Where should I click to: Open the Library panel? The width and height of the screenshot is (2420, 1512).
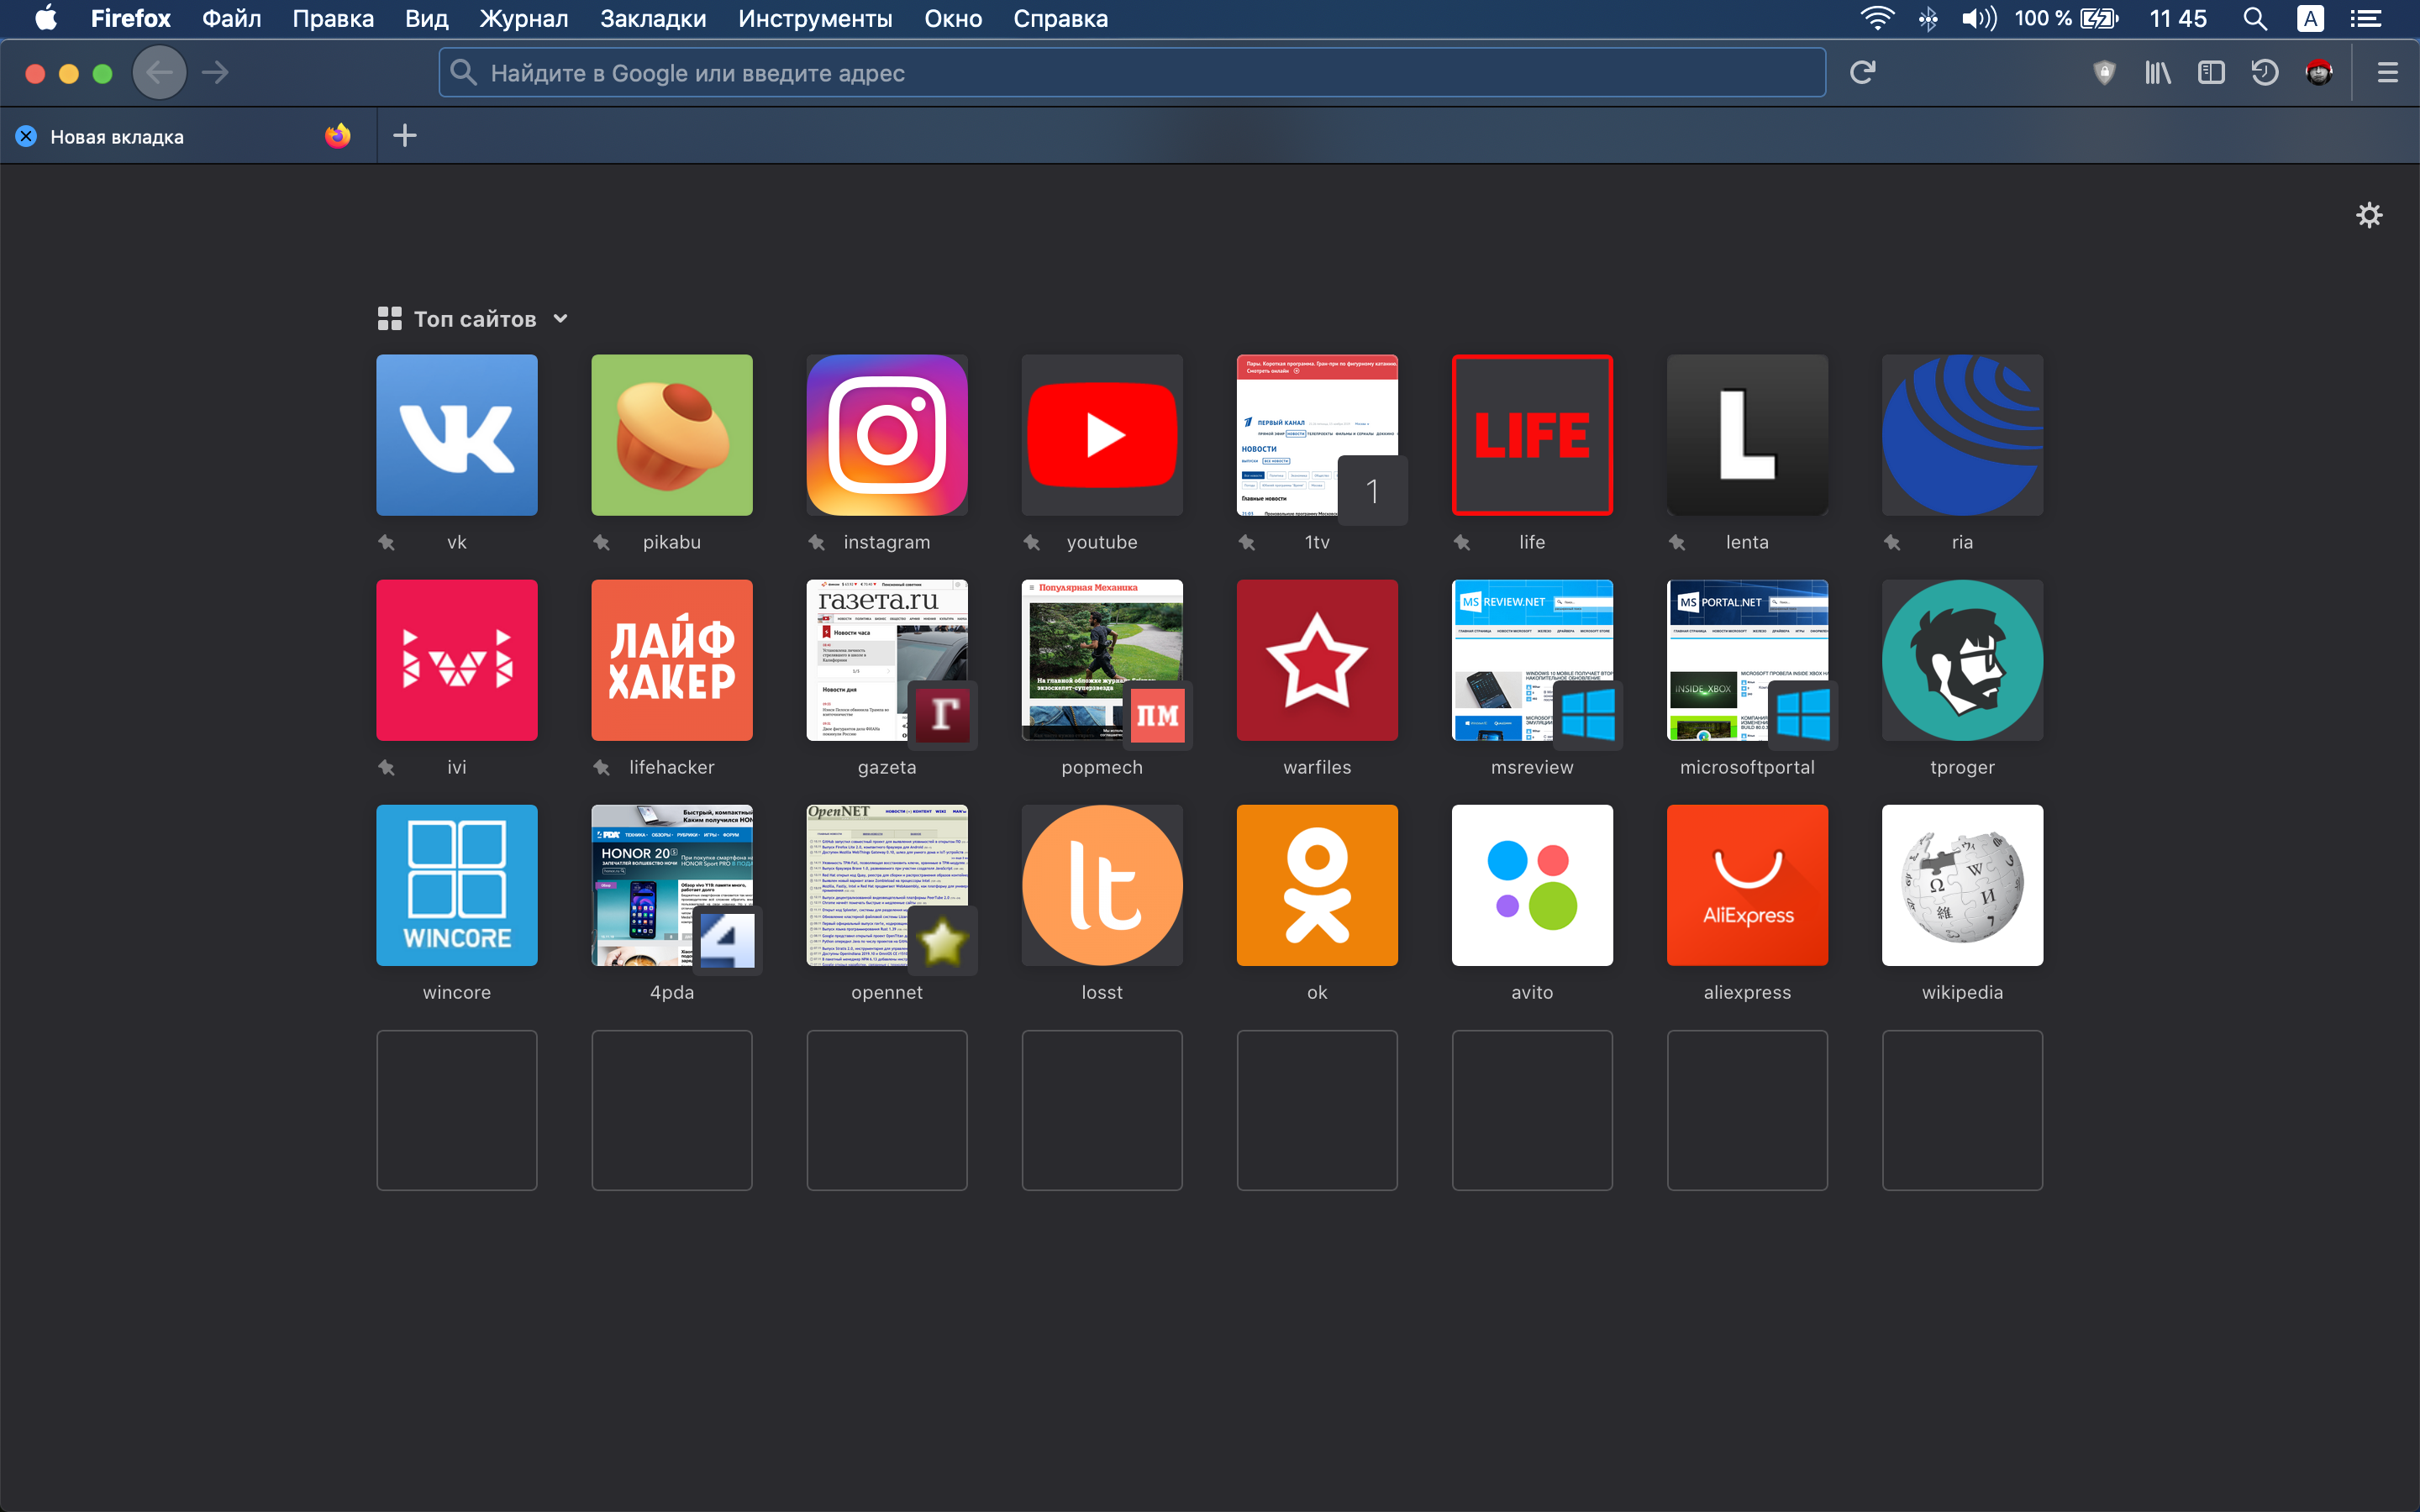2157,73
